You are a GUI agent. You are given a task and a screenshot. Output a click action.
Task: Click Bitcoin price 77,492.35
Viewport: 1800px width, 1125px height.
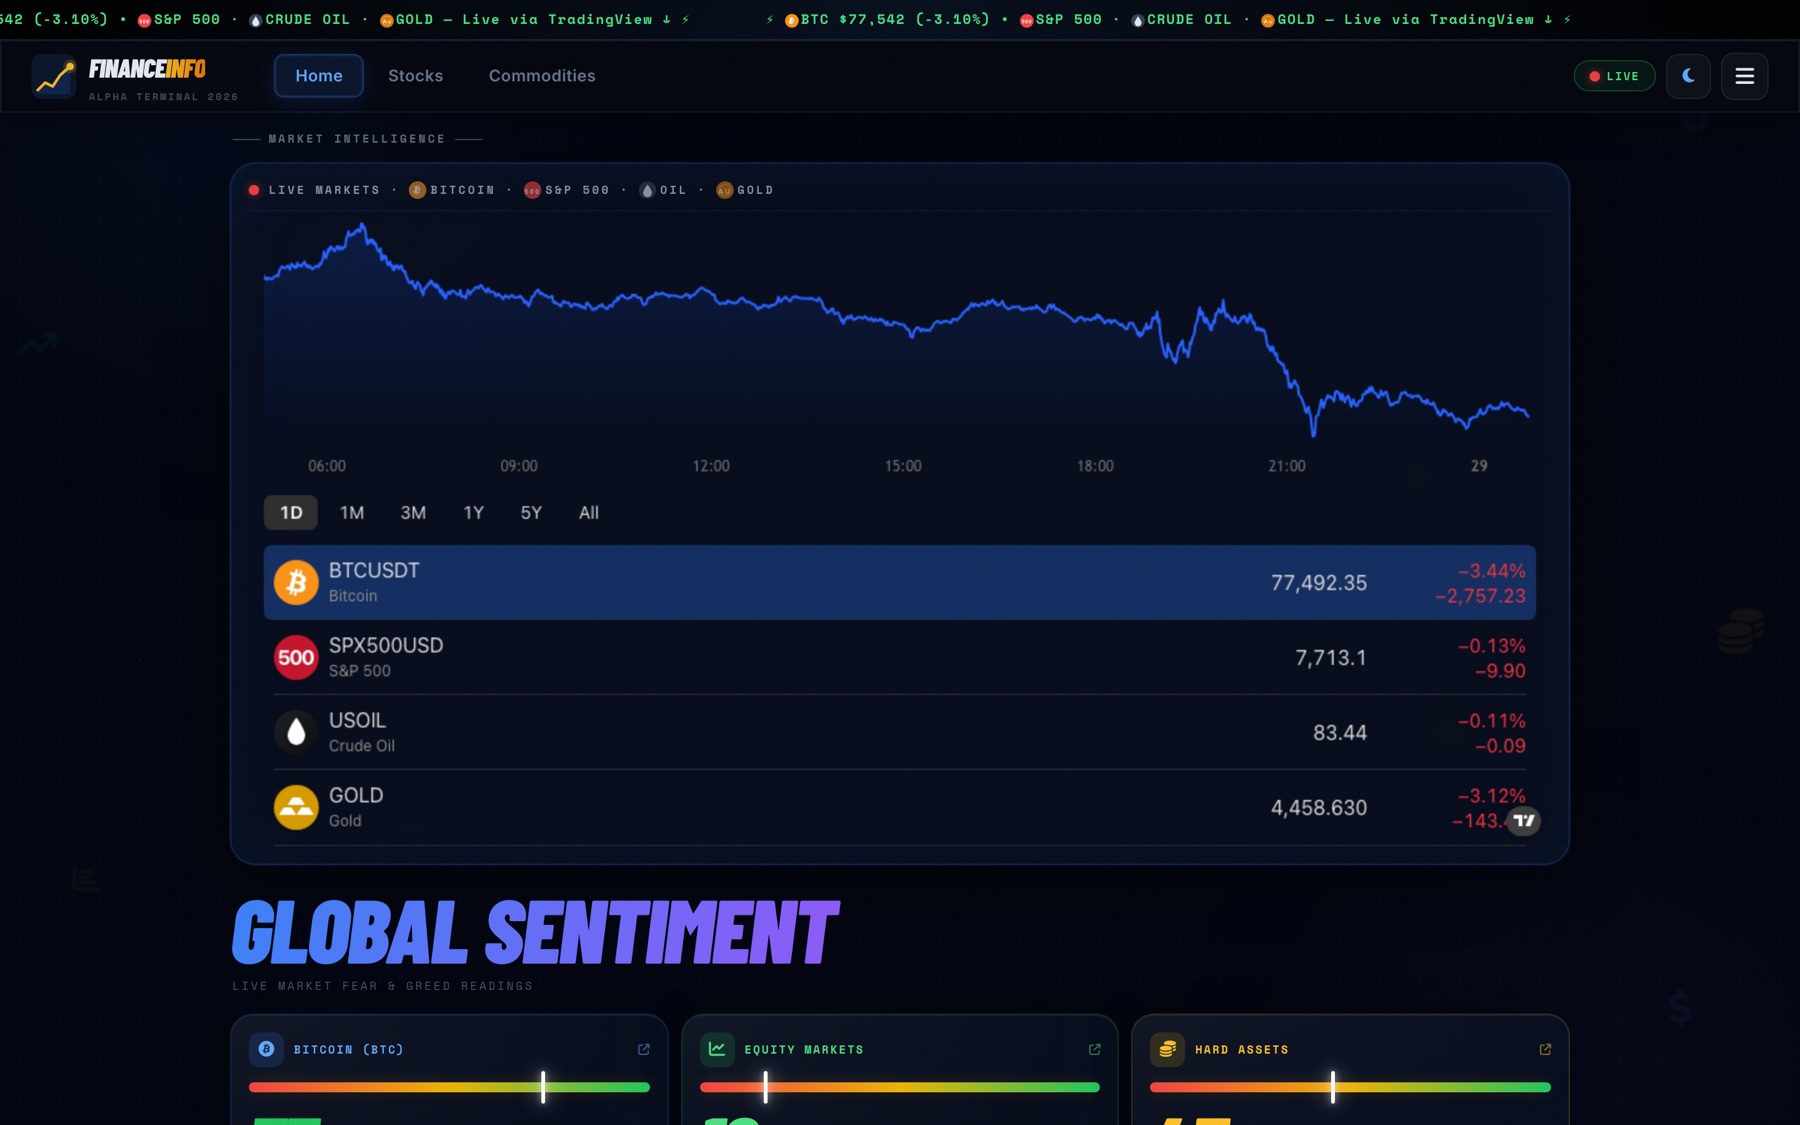click(x=1318, y=583)
